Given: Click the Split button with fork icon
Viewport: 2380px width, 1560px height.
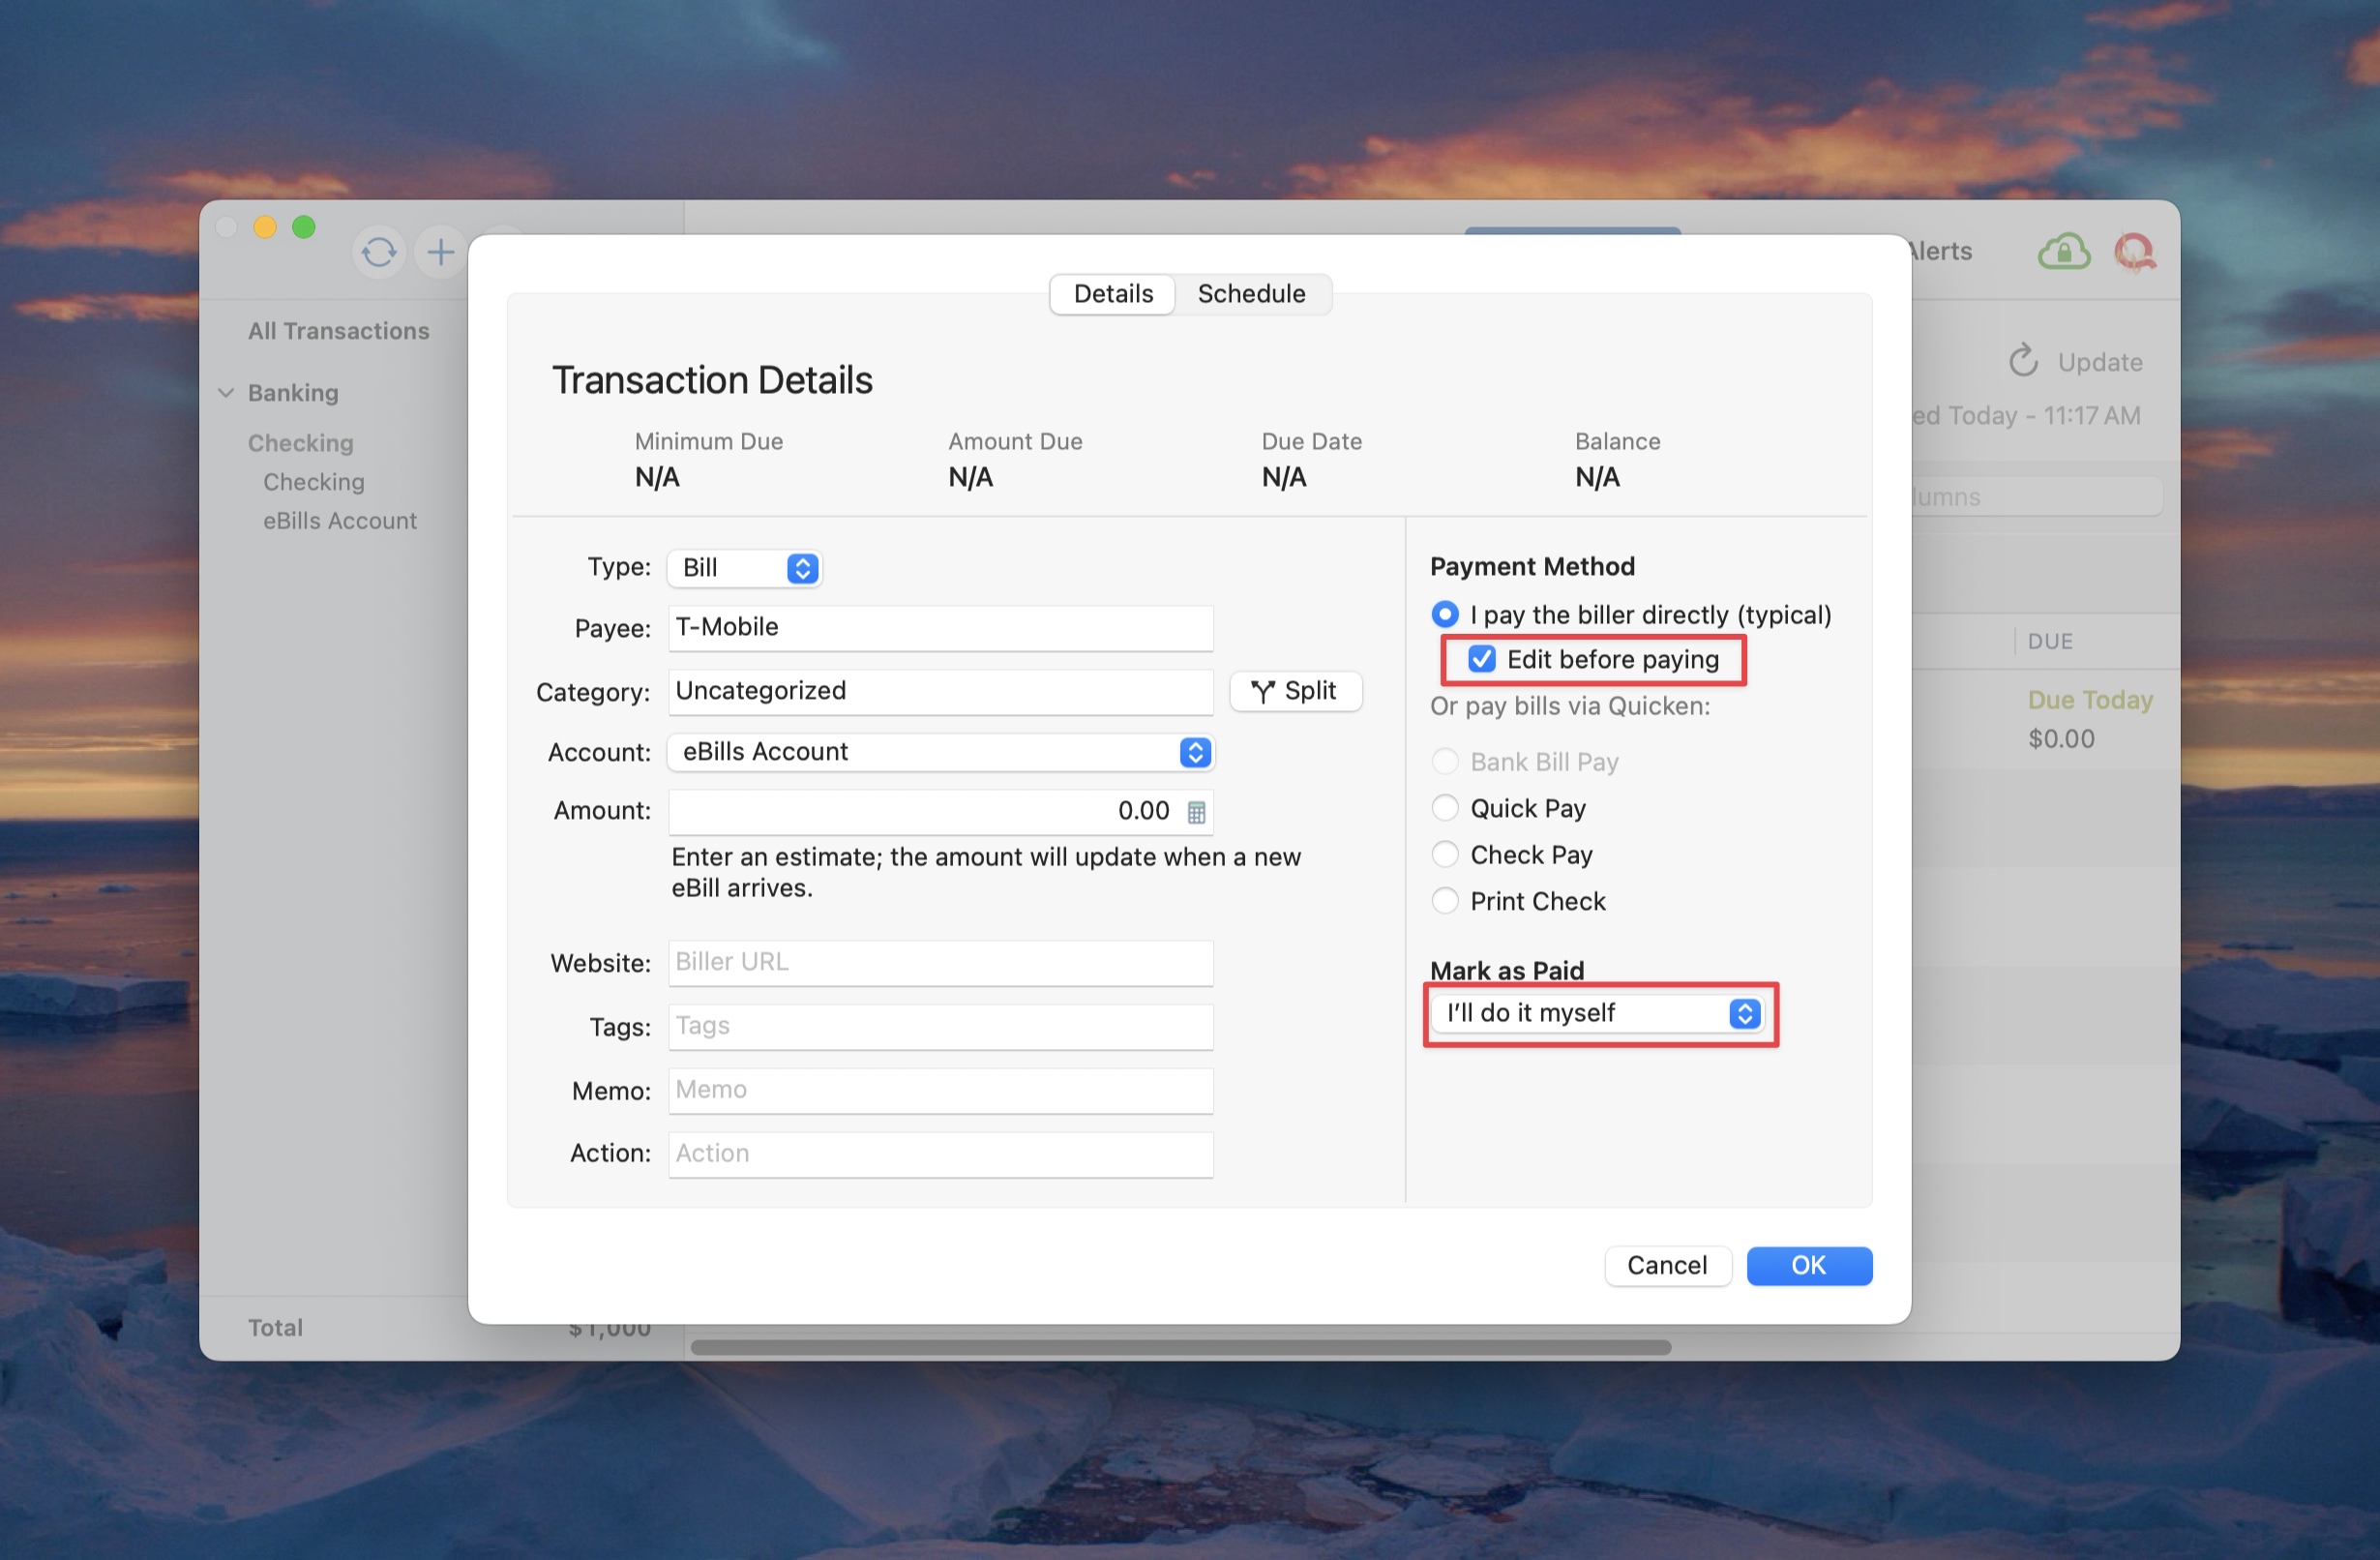Looking at the screenshot, I should coord(1295,691).
